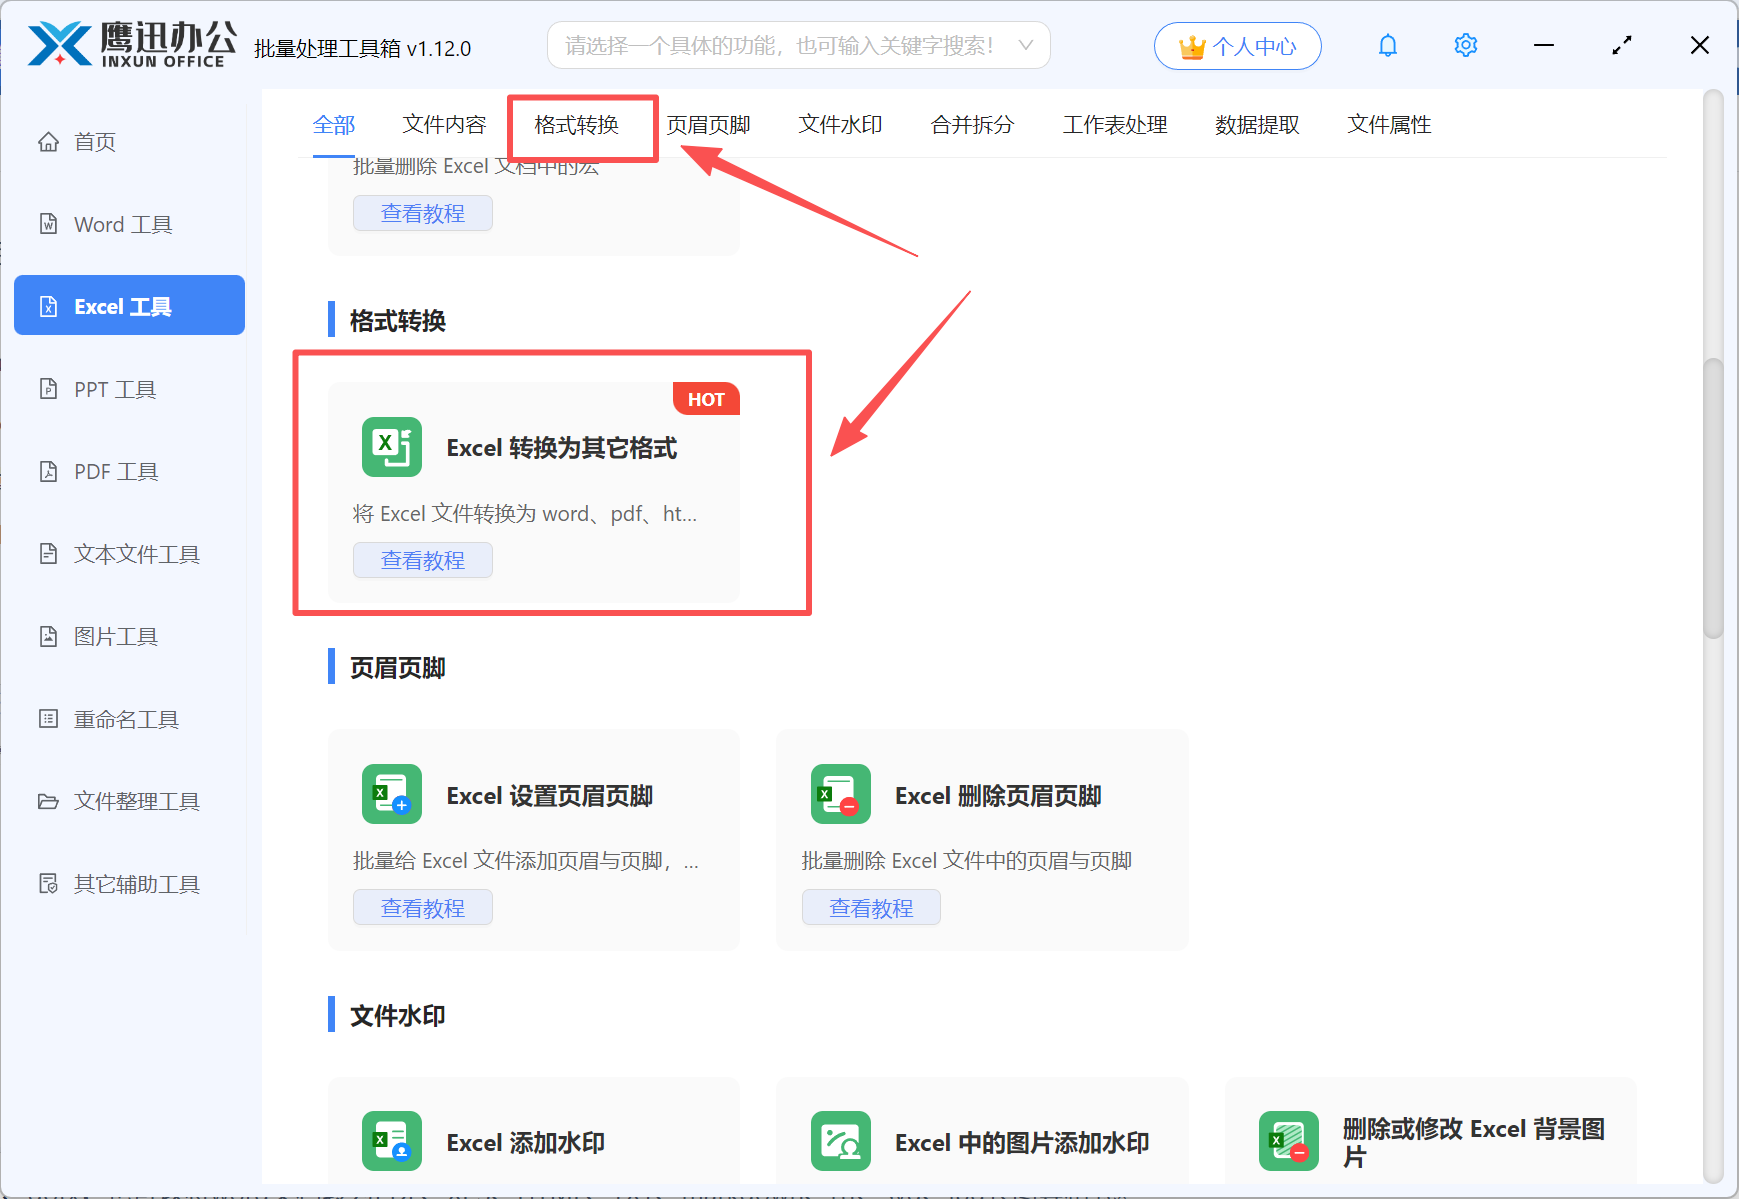Select the 工作表处理 tab

[x=1115, y=125]
